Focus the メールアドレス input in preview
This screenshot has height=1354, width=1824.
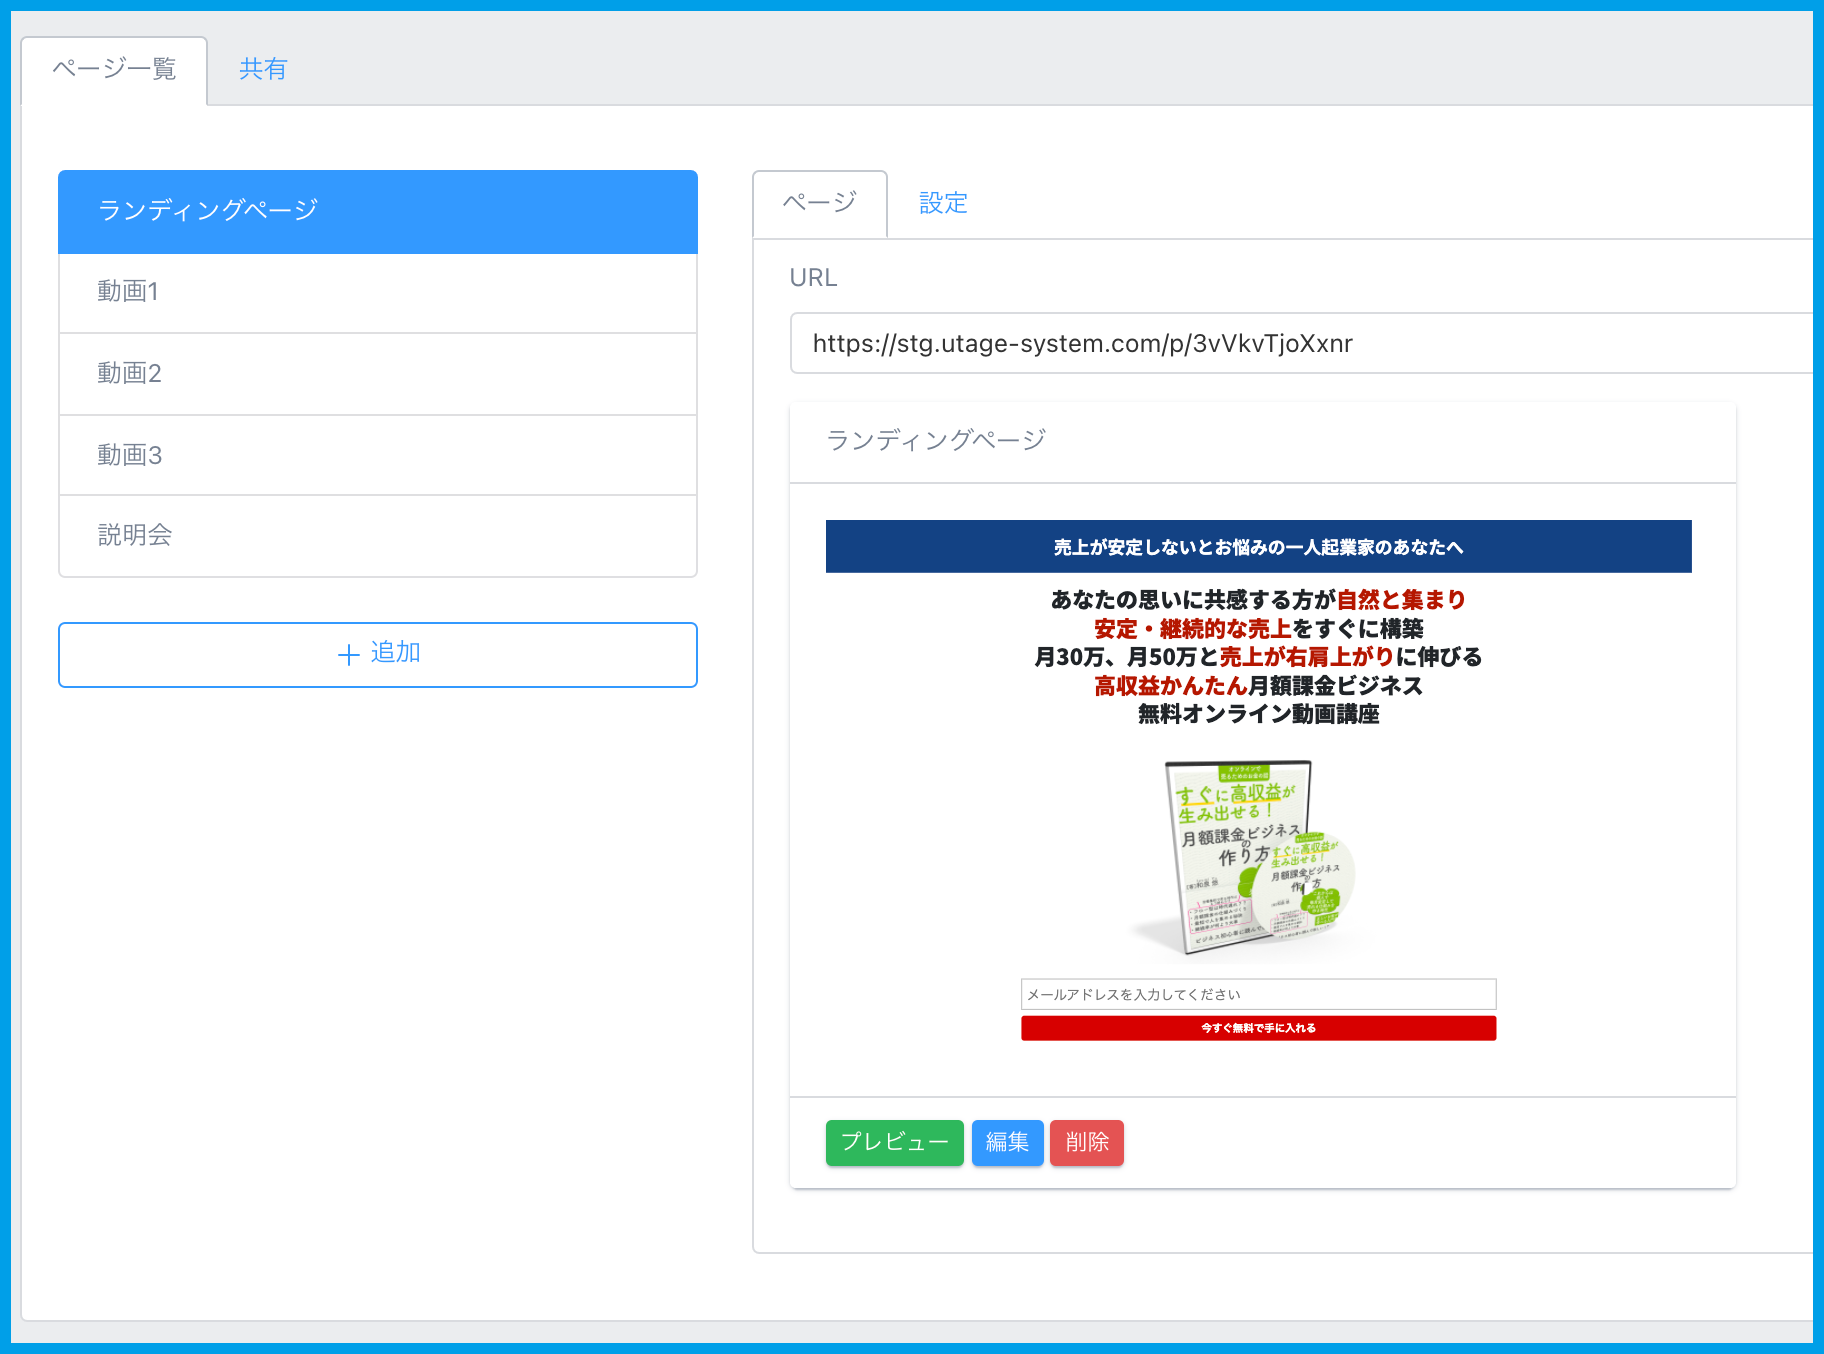[x=1258, y=994]
